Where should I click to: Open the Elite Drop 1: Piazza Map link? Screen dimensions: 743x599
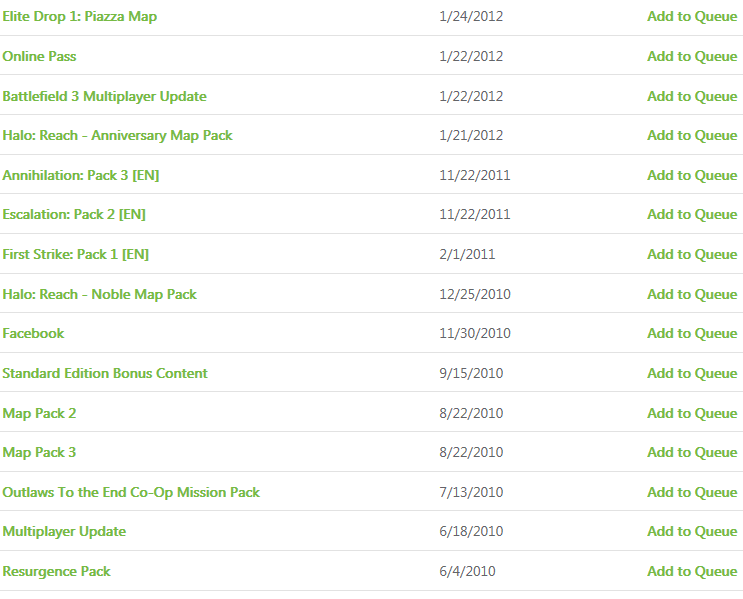[79, 17]
